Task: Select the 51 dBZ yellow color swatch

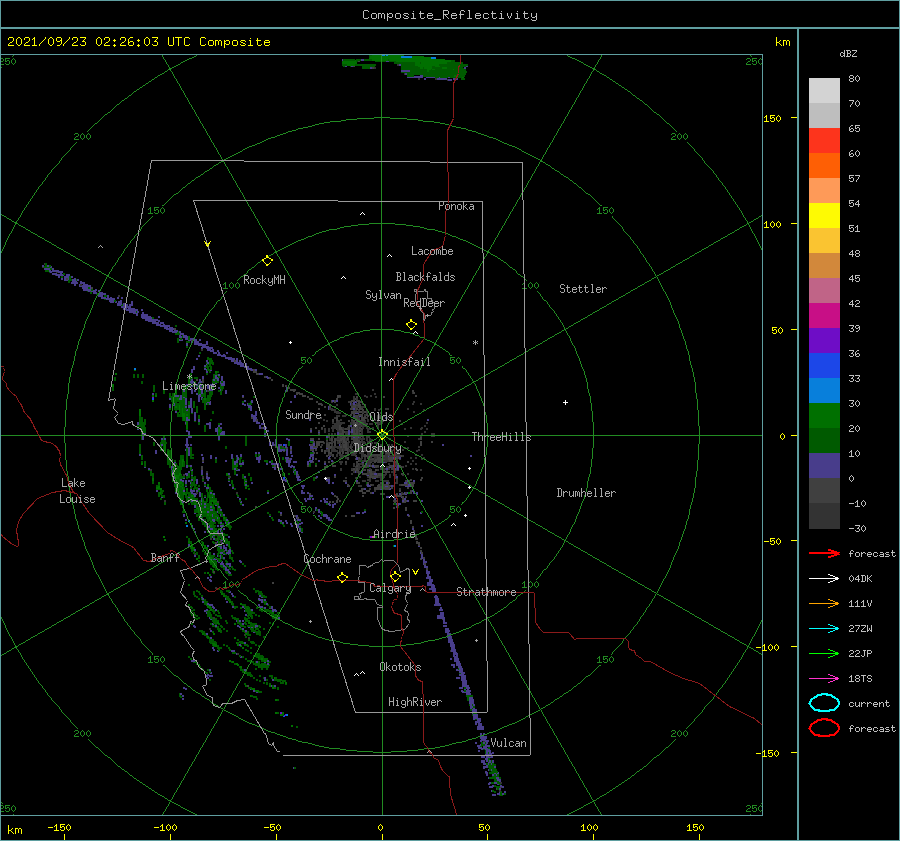Action: (x=824, y=215)
